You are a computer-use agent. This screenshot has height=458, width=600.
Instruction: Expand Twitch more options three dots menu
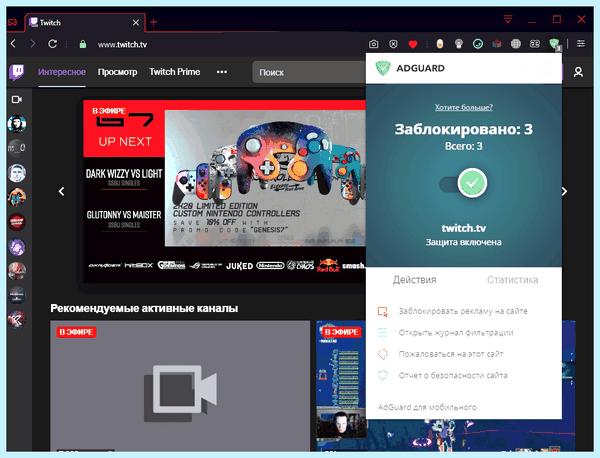222,72
